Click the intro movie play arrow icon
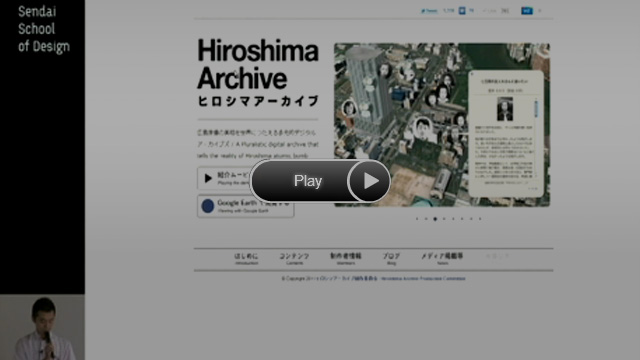 208,178
